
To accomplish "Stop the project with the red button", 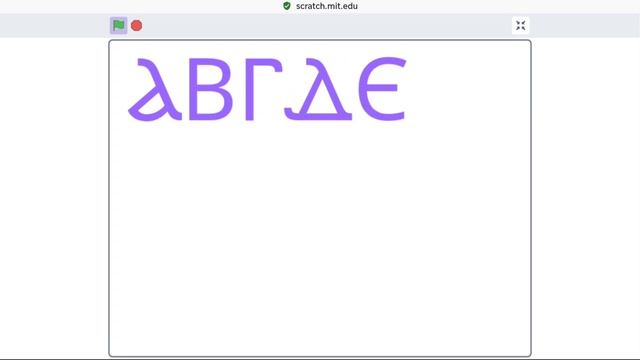I will click(x=136, y=26).
